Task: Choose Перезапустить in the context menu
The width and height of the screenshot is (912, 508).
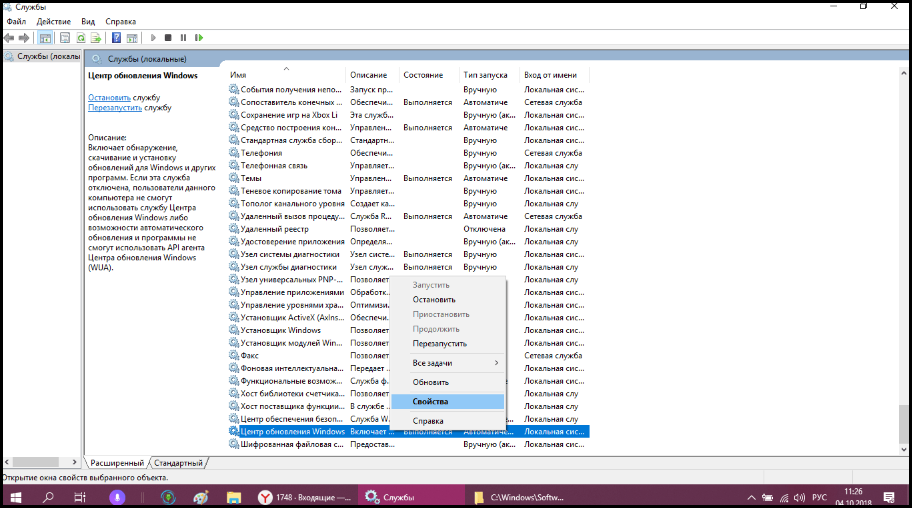Action: [x=447, y=344]
